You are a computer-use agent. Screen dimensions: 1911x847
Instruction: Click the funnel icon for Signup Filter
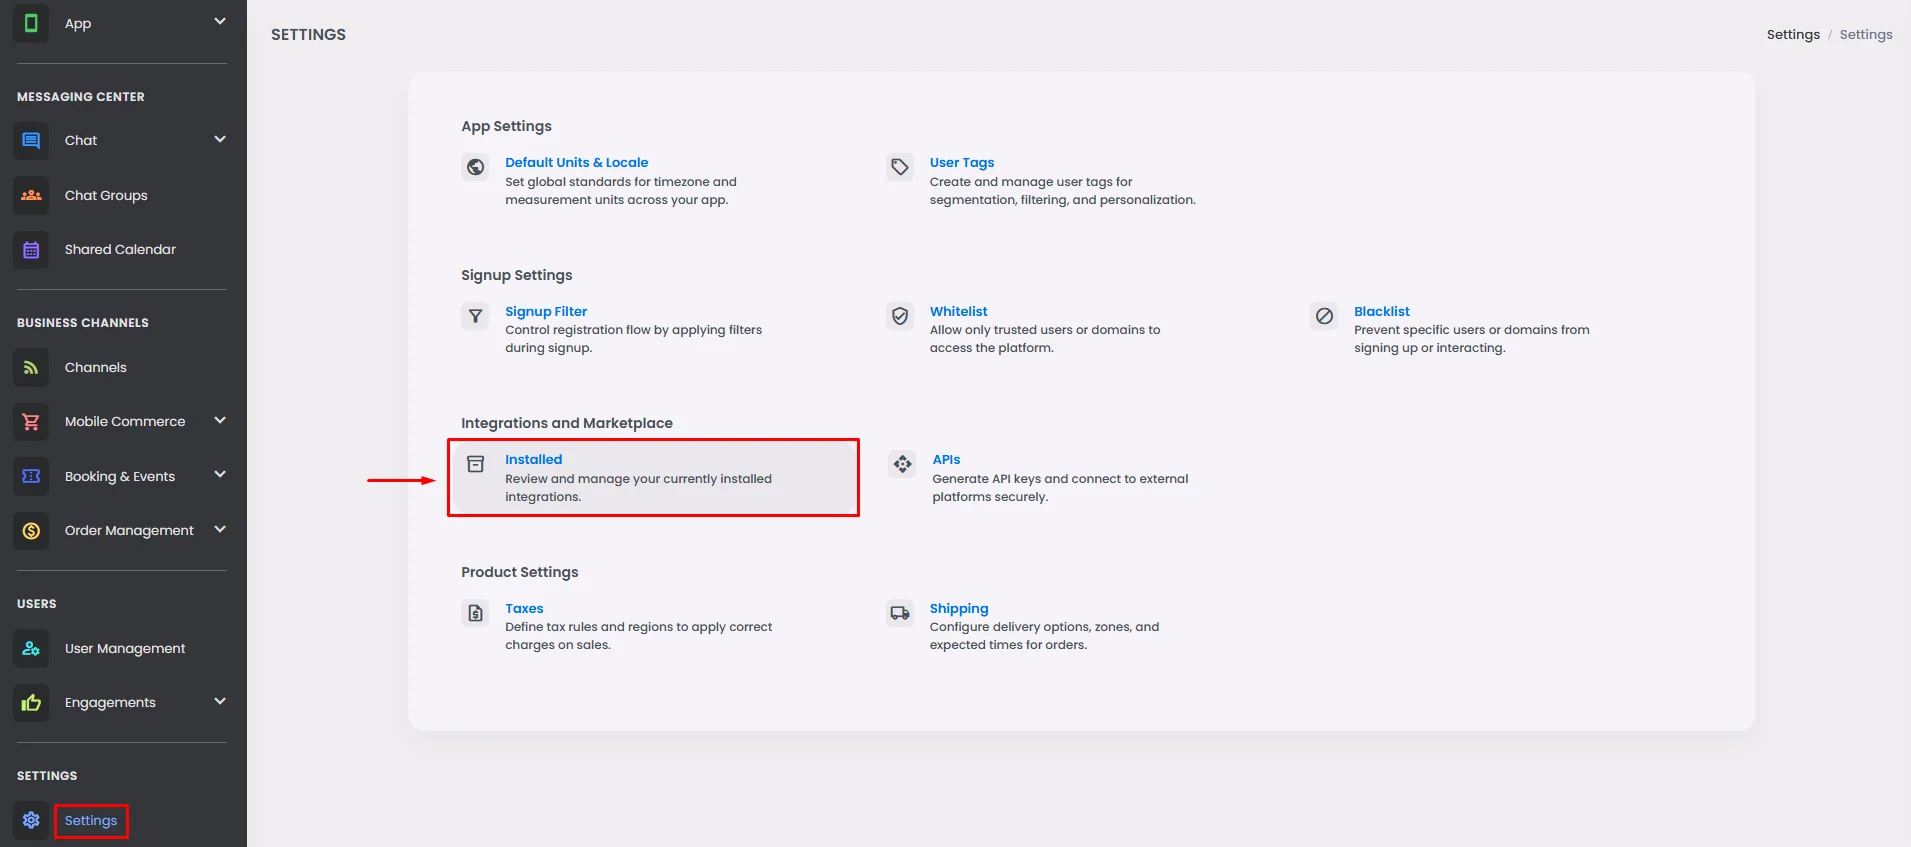(476, 316)
